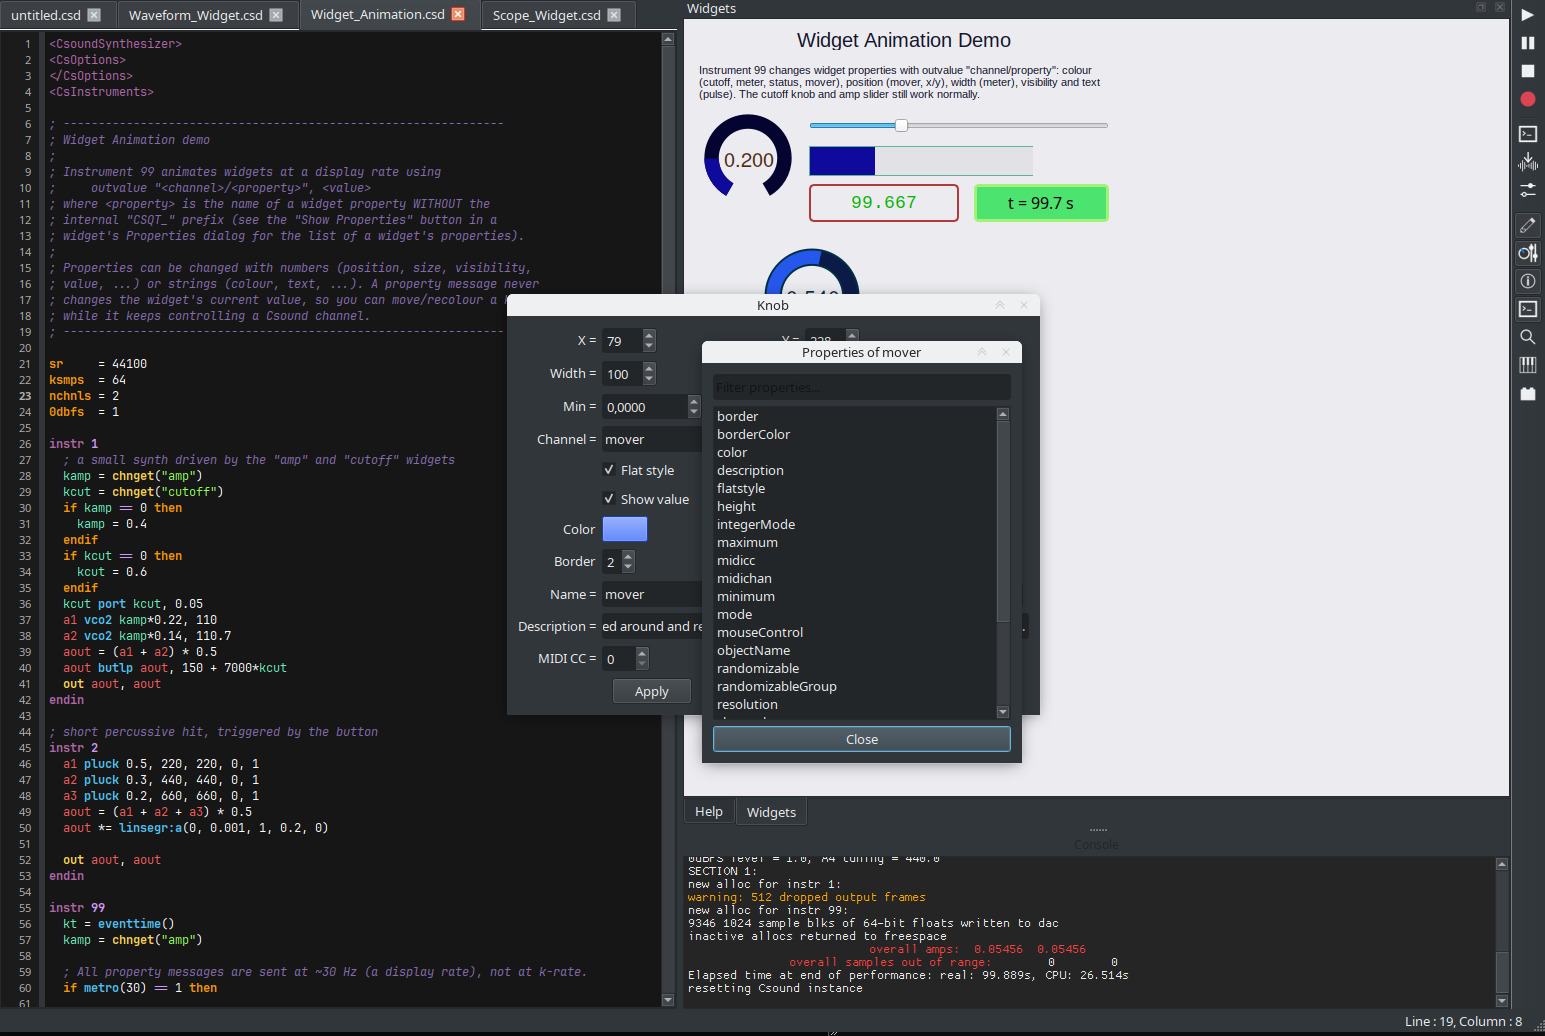This screenshot has height=1036, width=1545.
Task: Run the file in external terminal
Action: pyautogui.click(x=1527, y=133)
